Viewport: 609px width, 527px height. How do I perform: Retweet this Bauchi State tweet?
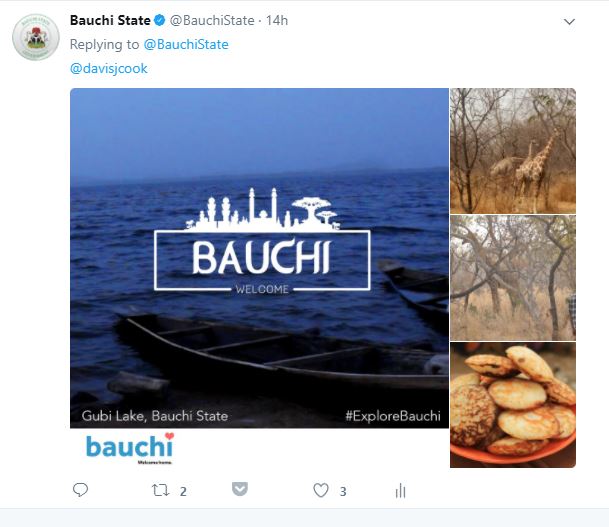pos(160,491)
